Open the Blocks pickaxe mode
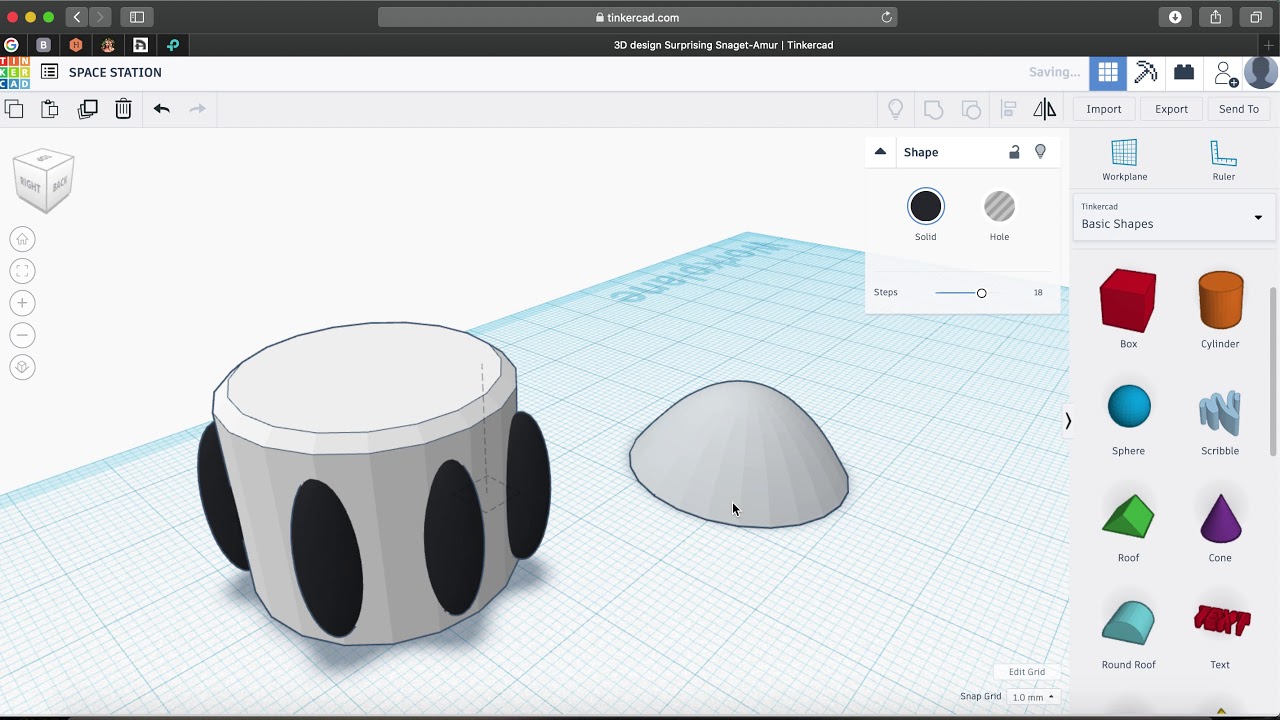1280x720 pixels. [1146, 72]
